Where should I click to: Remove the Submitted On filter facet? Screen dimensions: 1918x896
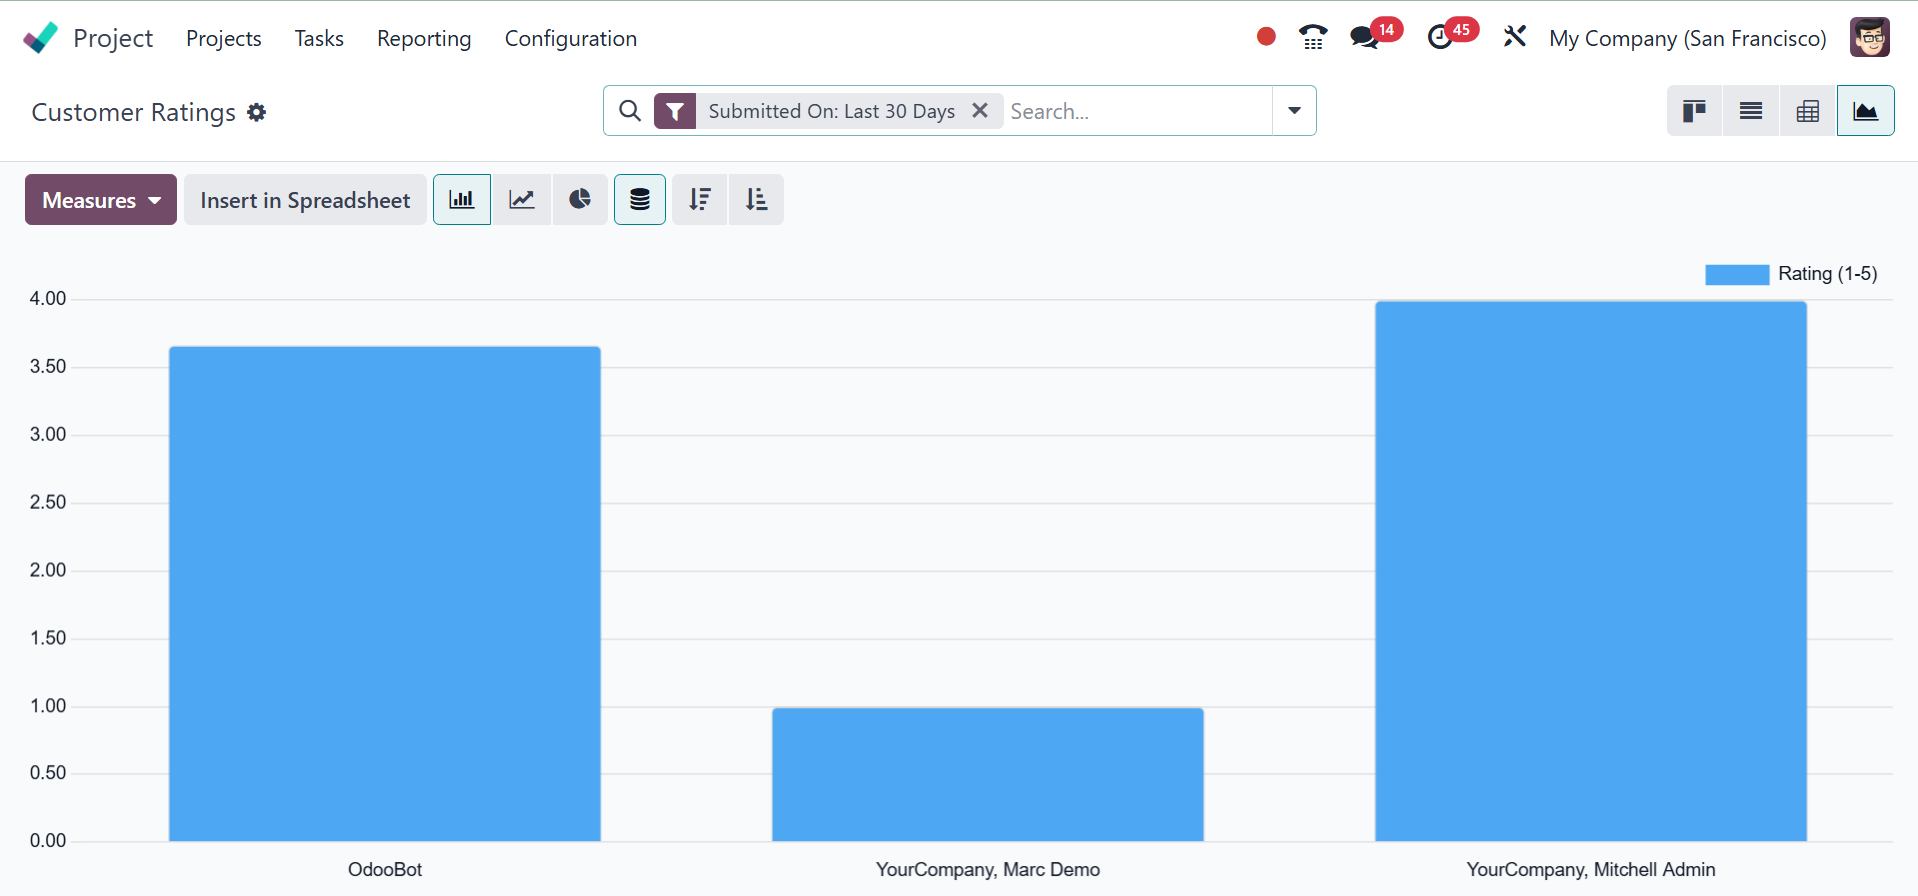(x=980, y=110)
